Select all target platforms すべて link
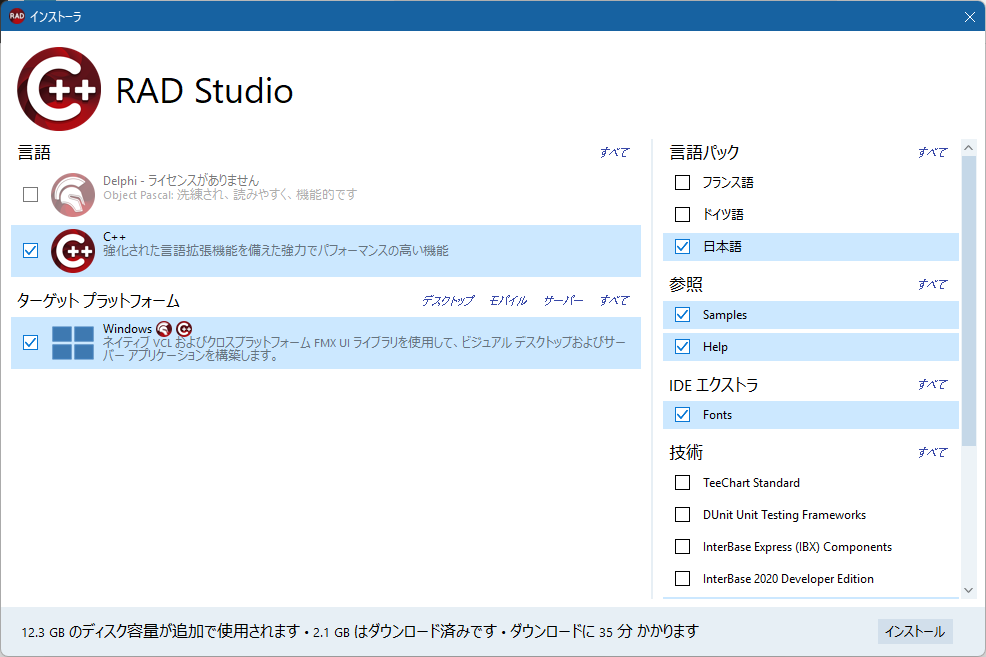Screen dimensions: 986x657 (614, 301)
